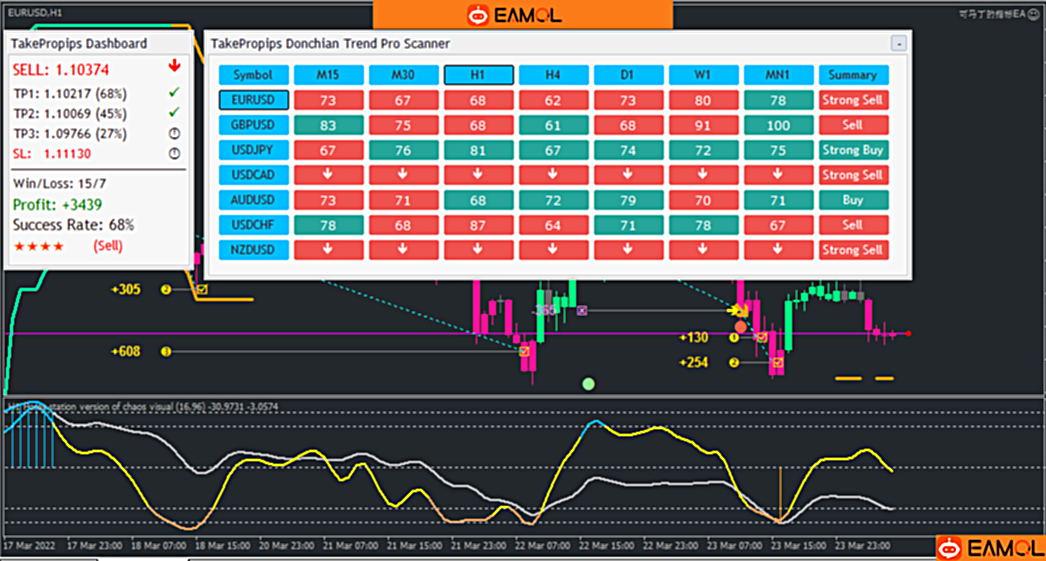Click GBPUSD MN1 cell showing 100
The width and height of the screenshot is (1046, 561).
[778, 125]
